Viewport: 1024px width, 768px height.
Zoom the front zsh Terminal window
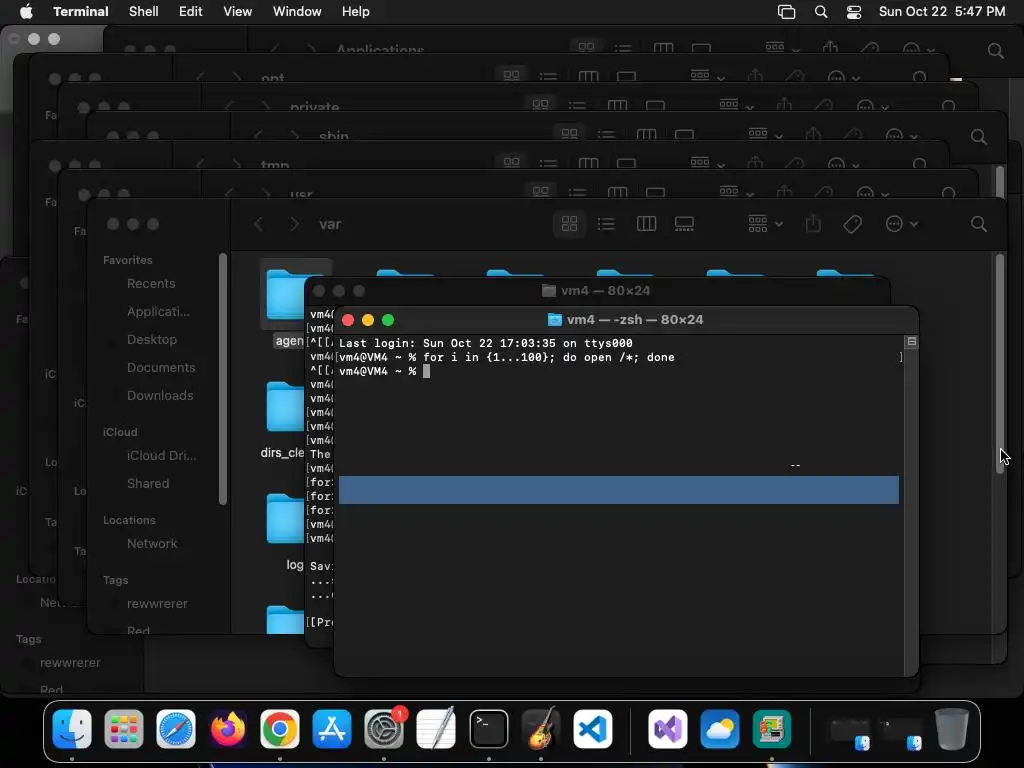(388, 320)
